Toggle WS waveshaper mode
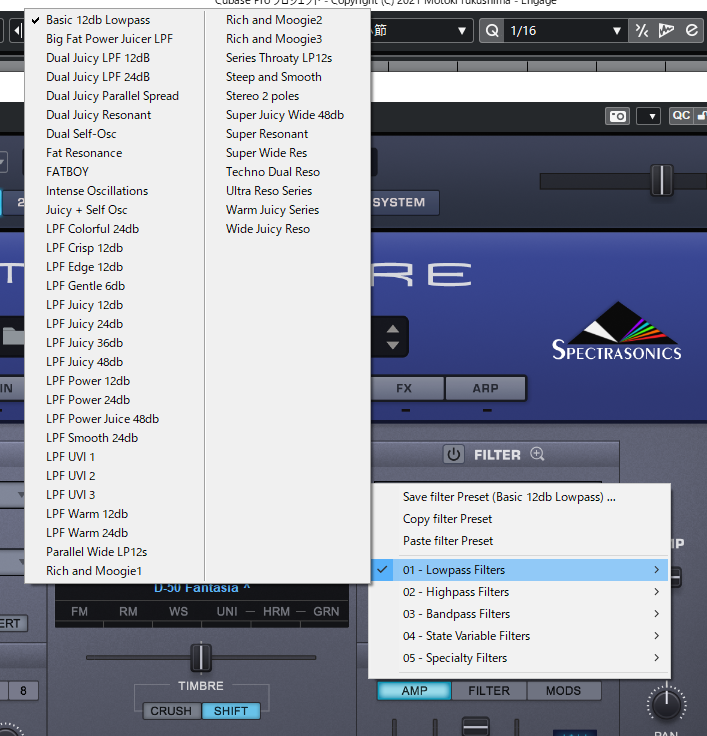Screen dimensions: 707x736 178,612
